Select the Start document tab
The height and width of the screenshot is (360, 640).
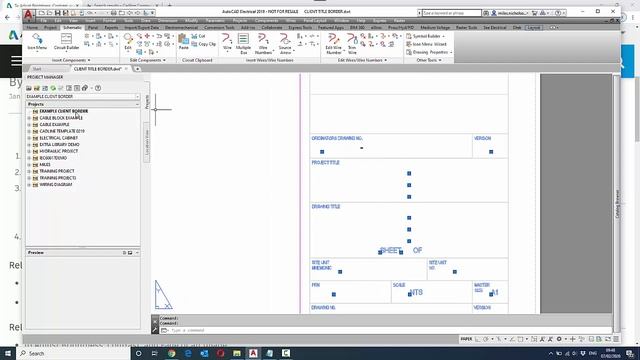tap(37, 69)
